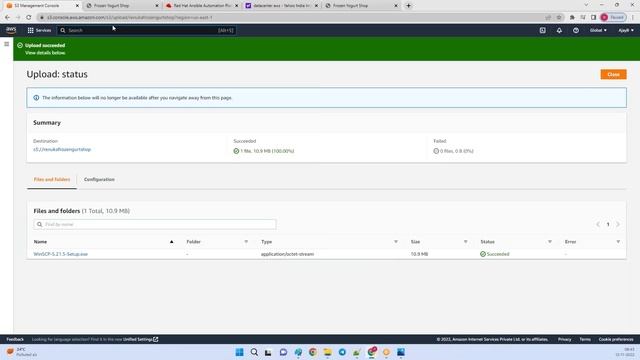Viewport: 640px width, 360px height.
Task: Open the help question-mark icon
Action: pyautogui.click(x=576, y=30)
